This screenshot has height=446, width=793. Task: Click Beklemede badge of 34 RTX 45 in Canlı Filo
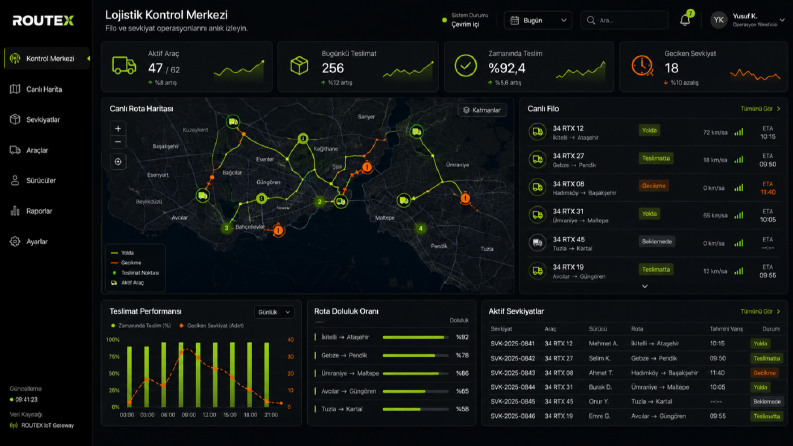656,242
